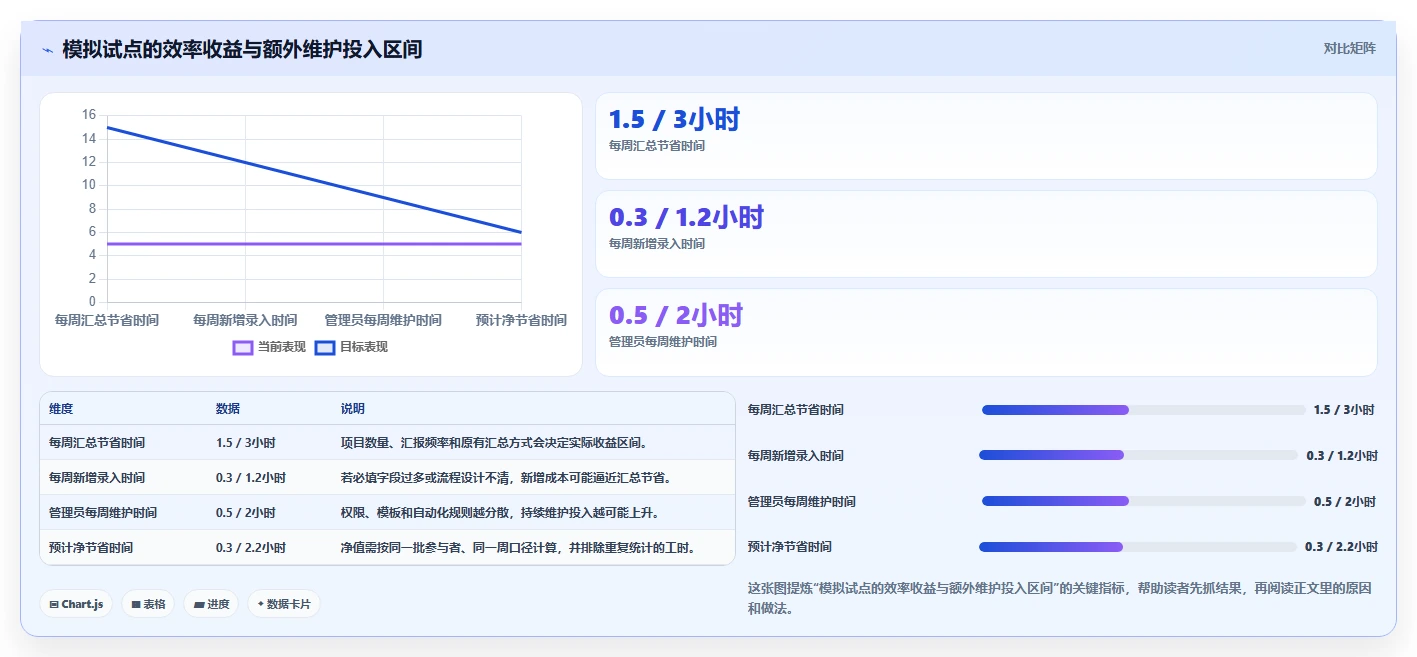Click the 进度 chip icon

[x=198, y=604]
